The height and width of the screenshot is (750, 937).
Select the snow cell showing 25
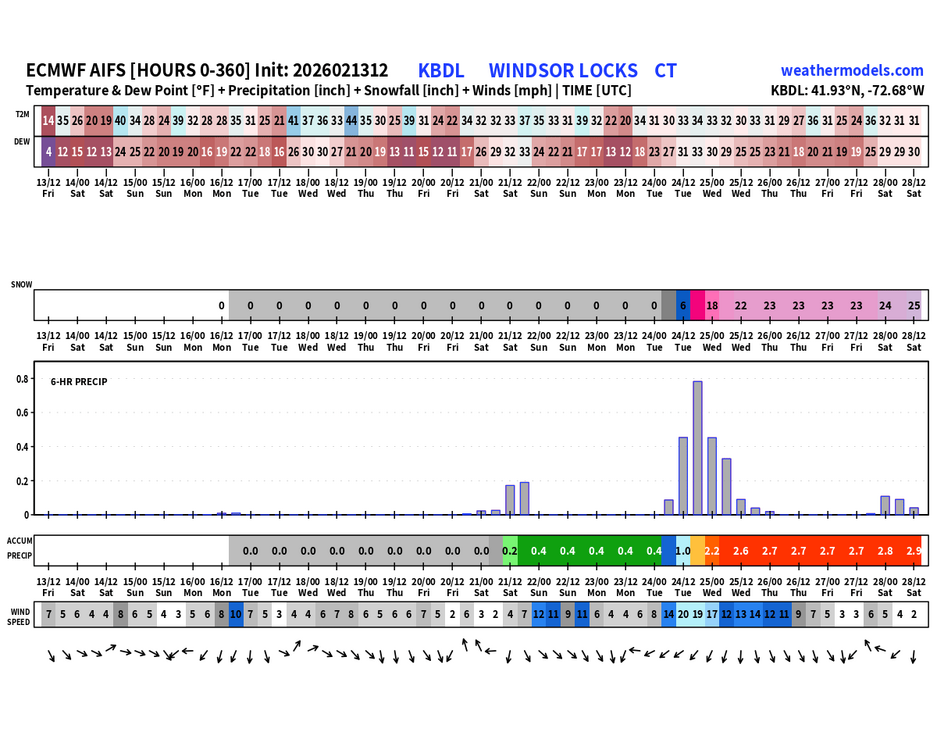(914, 305)
